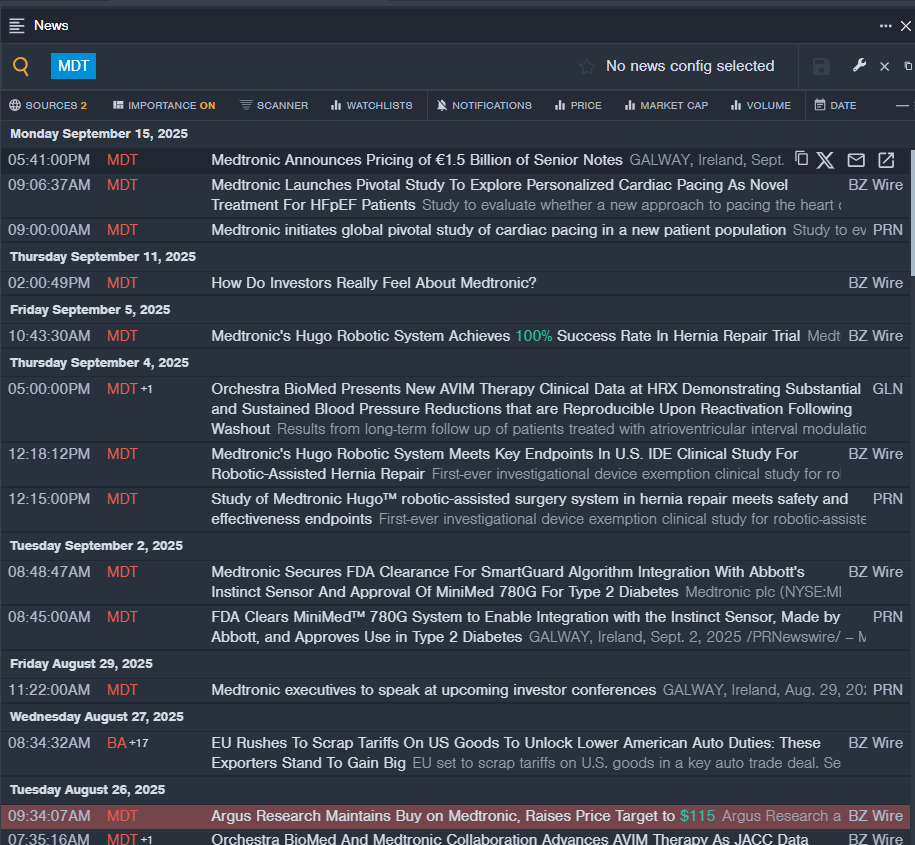Select the Price filter in toolbar
Screen dimensions: 915x845
(x=579, y=105)
